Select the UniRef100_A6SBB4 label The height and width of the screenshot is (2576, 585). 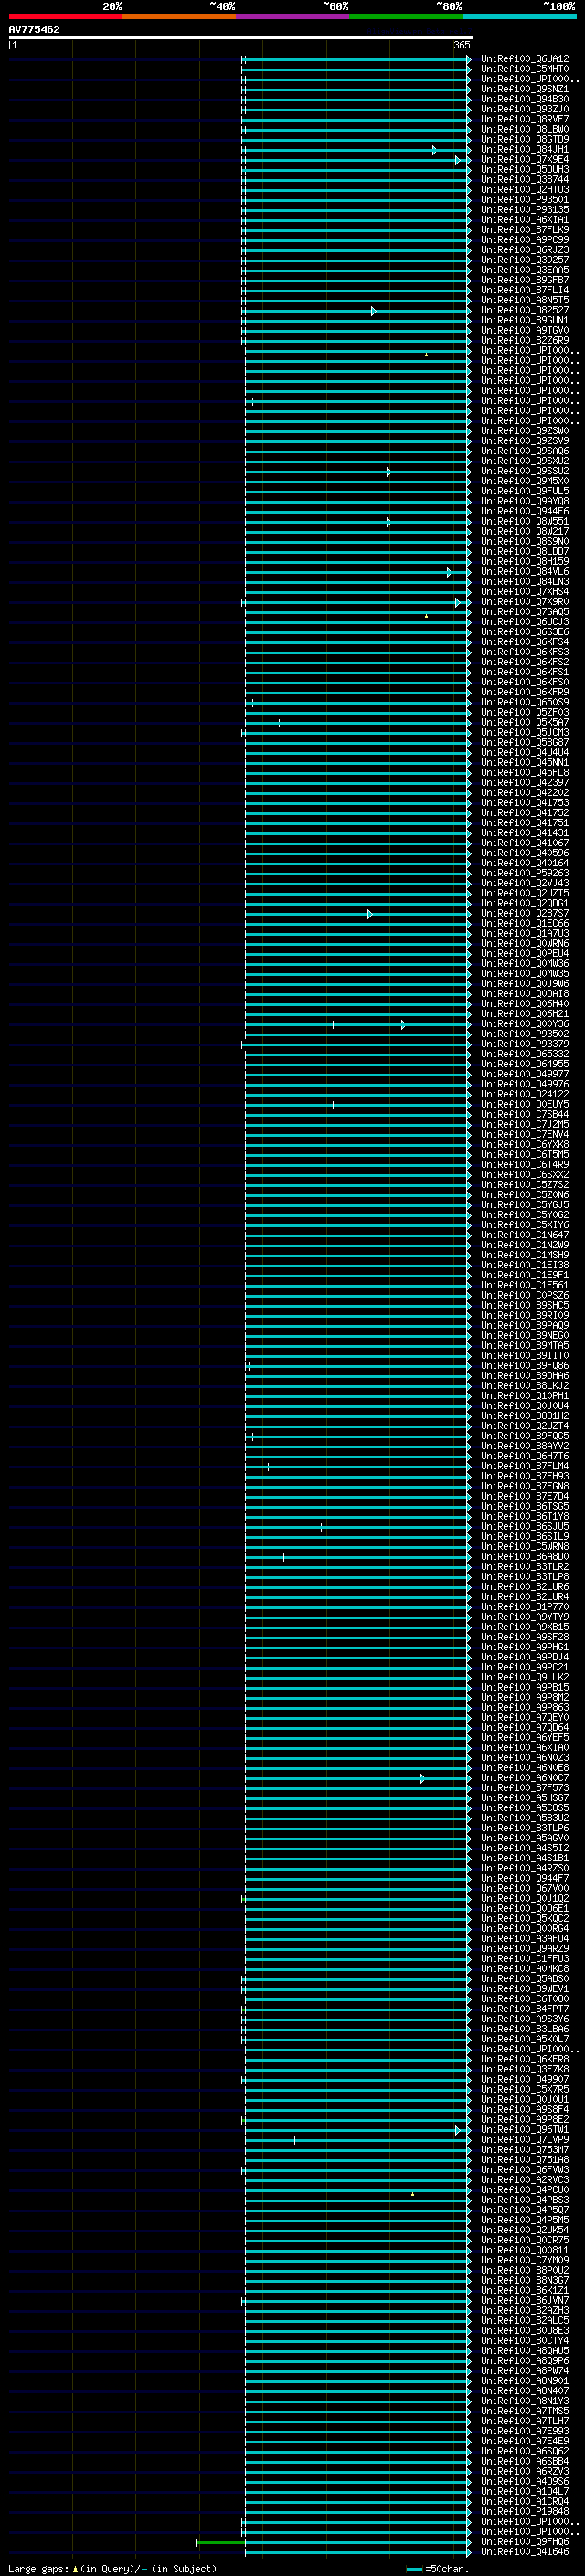(x=525, y=2461)
